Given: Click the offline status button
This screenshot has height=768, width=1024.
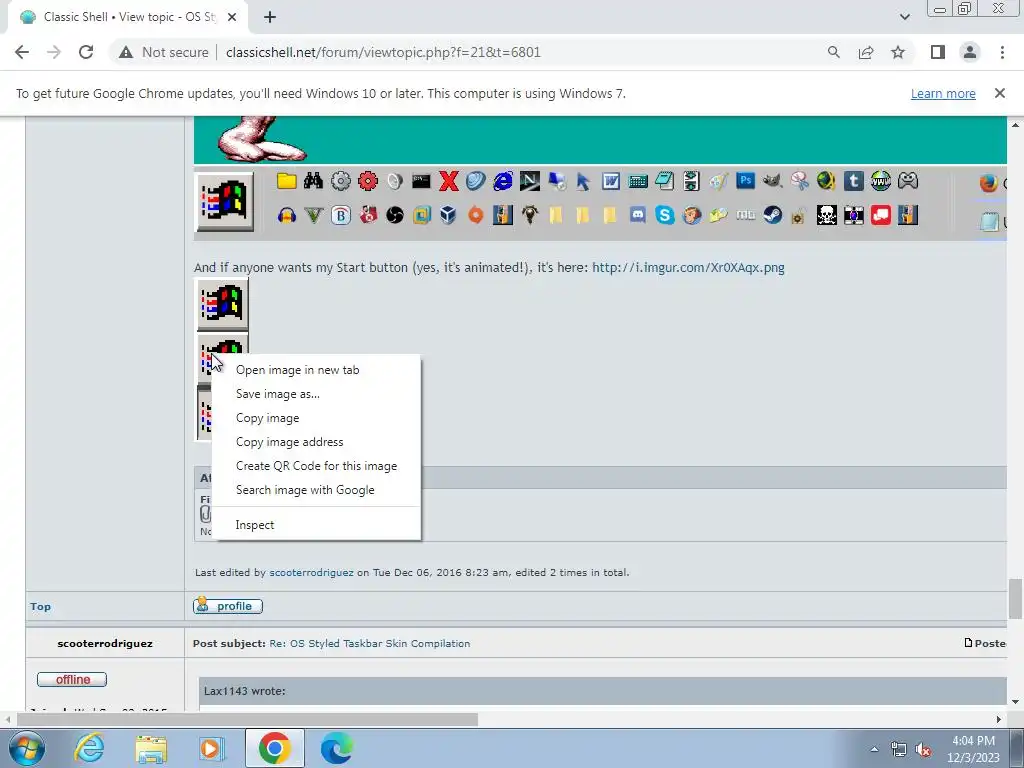Looking at the screenshot, I should 72,680.
